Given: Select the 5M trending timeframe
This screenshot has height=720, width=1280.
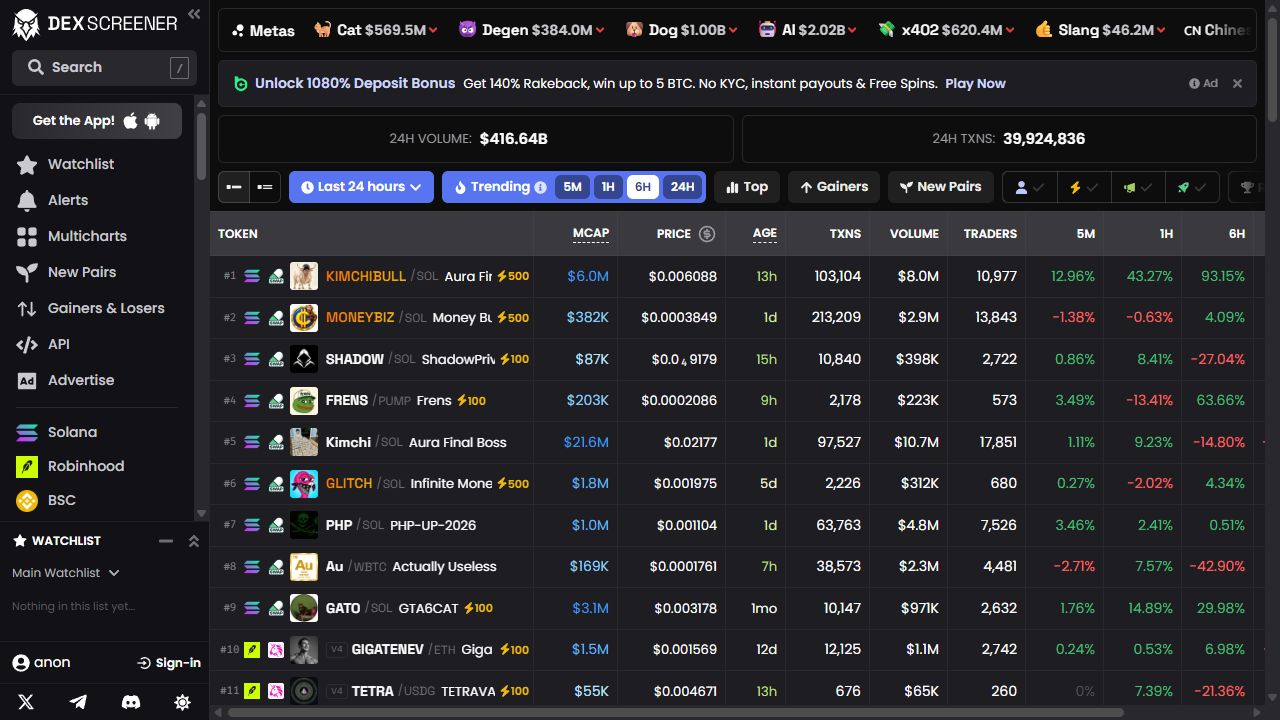Looking at the screenshot, I should 572,187.
